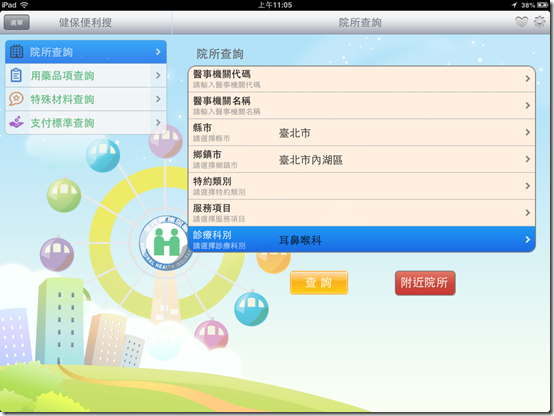Click the 醫事機構名稱 input field
The width and height of the screenshot is (554, 416).
(362, 106)
